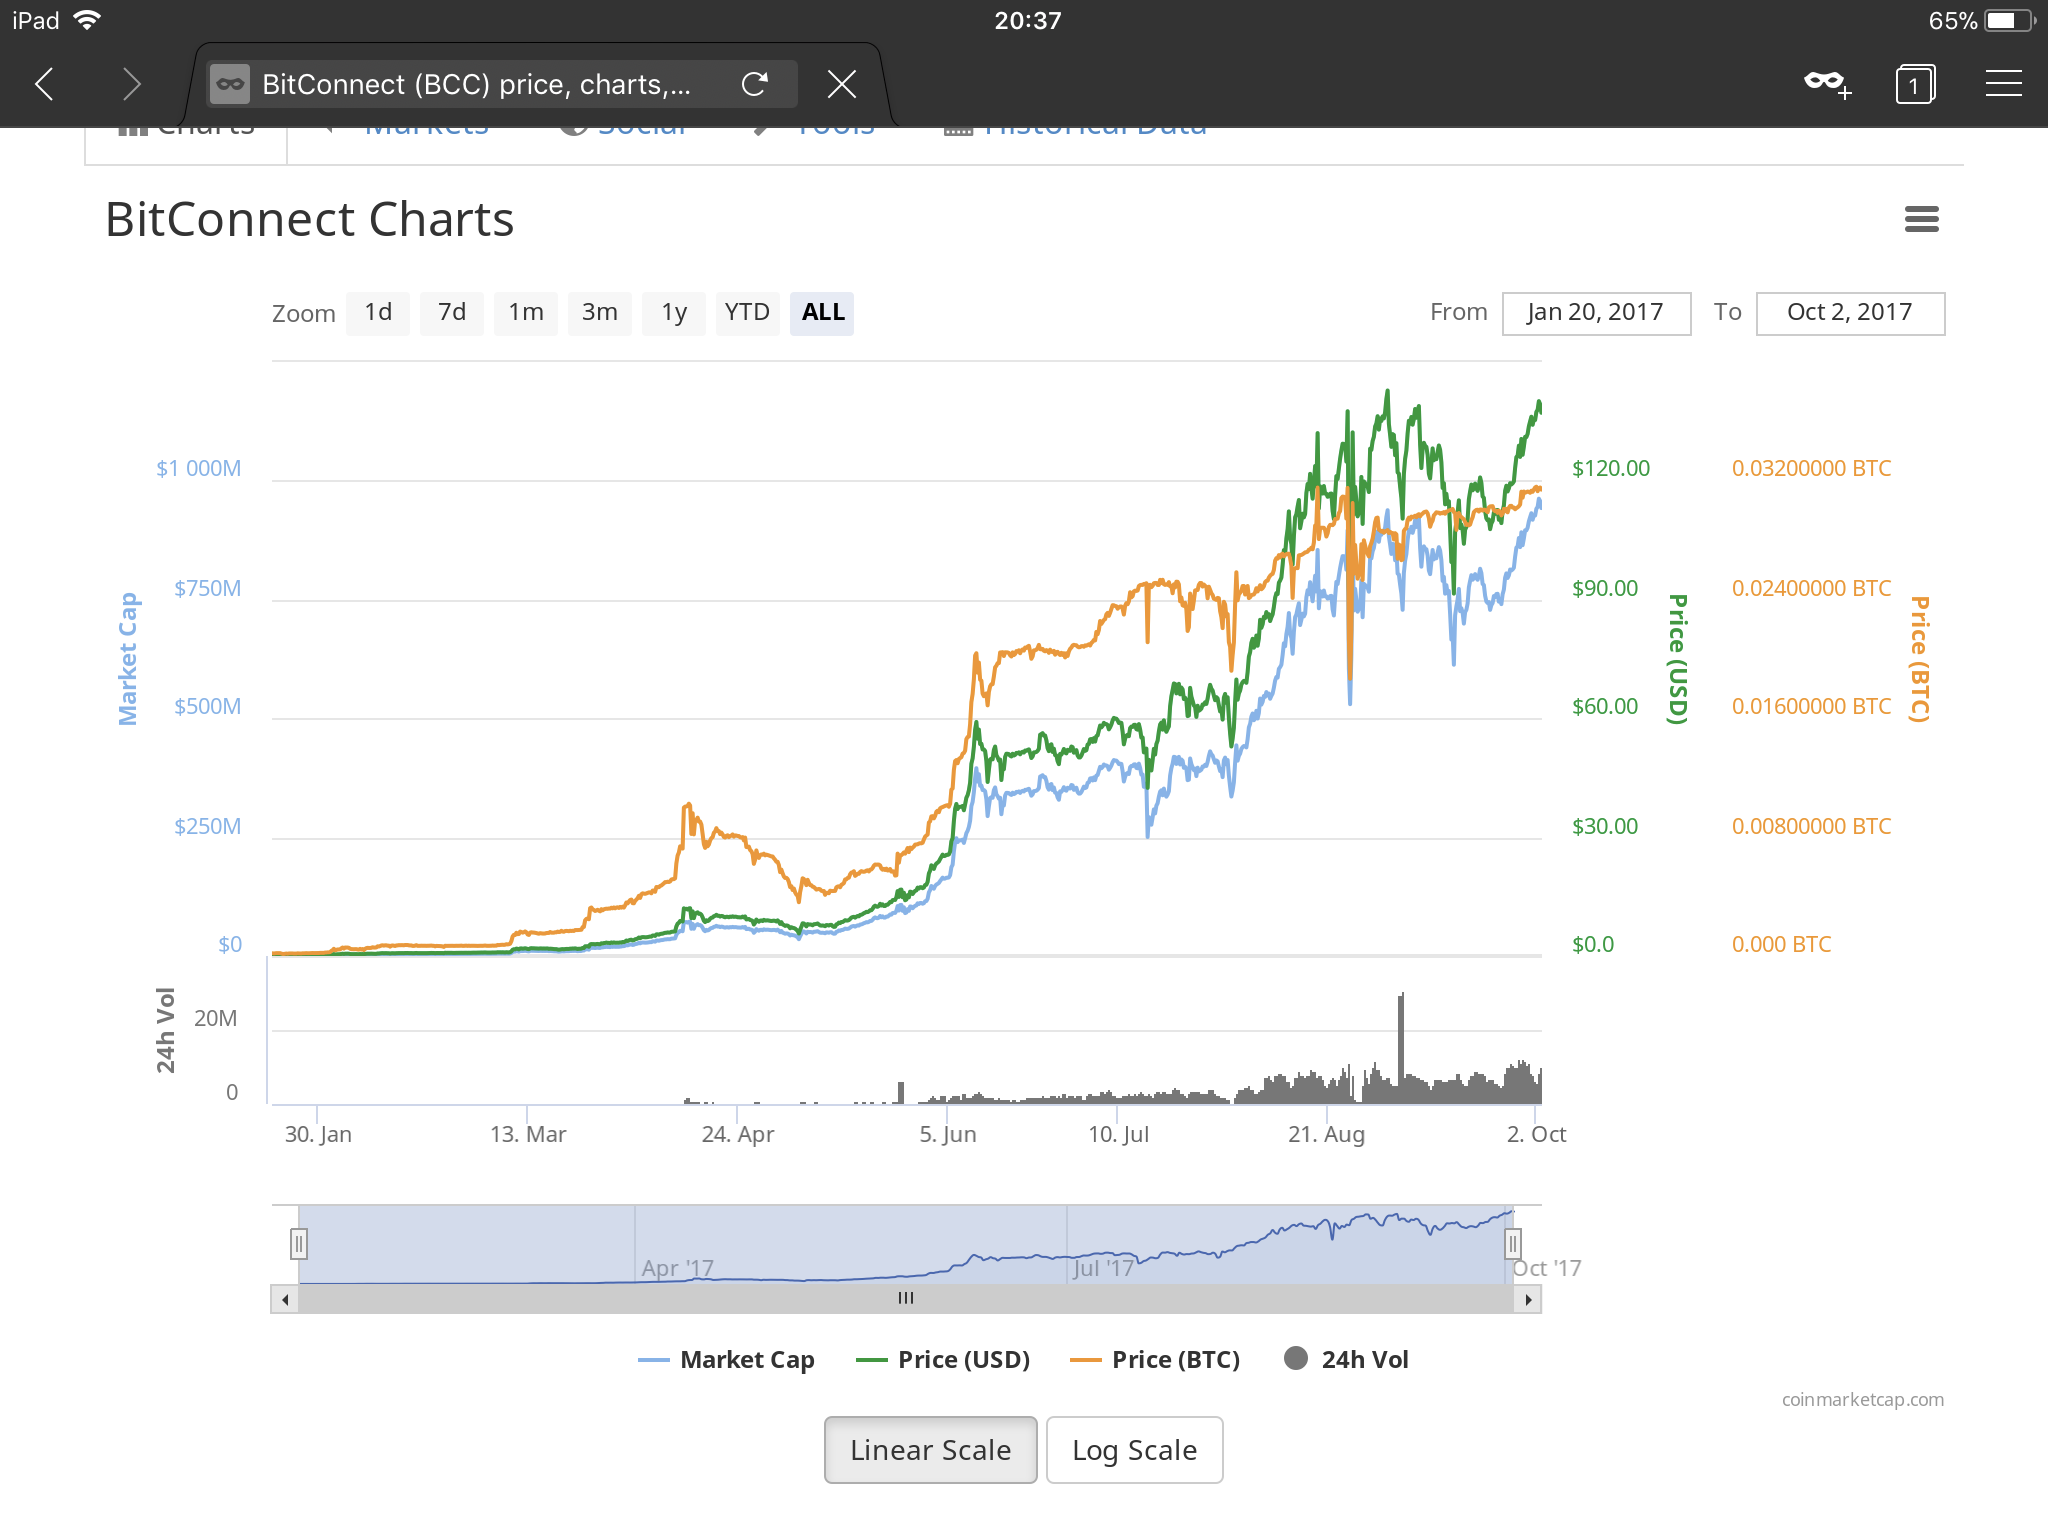Edit the From date Jan 20, 2017
The image size is (2048, 1536).
[1596, 313]
